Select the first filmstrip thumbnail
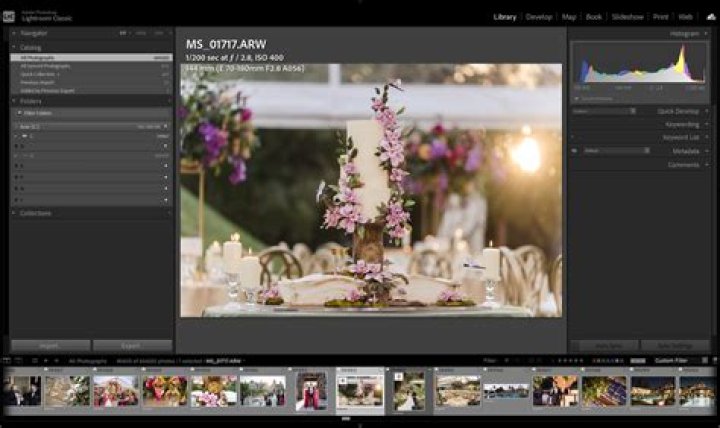Image resolution: width=720 pixels, height=428 pixels. (21, 391)
